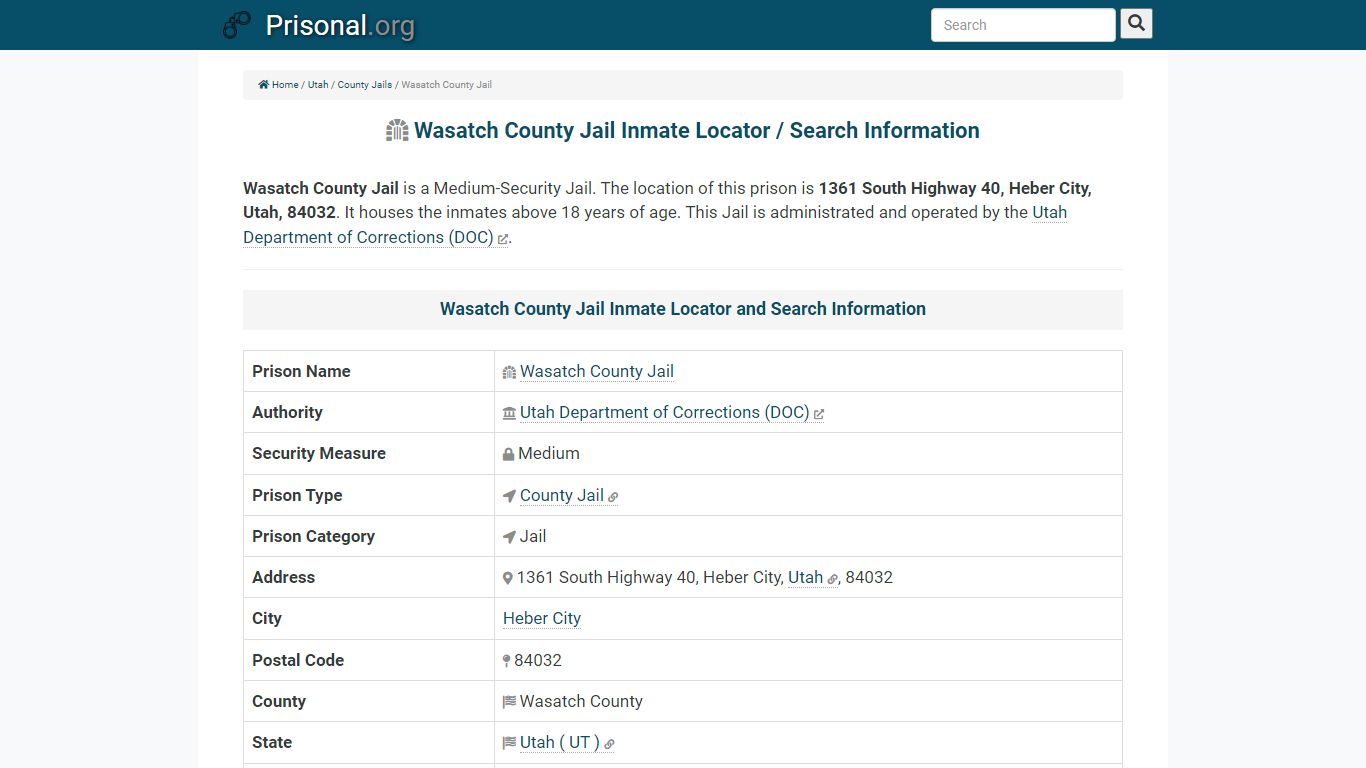Click the Prison Type row label

(297, 495)
